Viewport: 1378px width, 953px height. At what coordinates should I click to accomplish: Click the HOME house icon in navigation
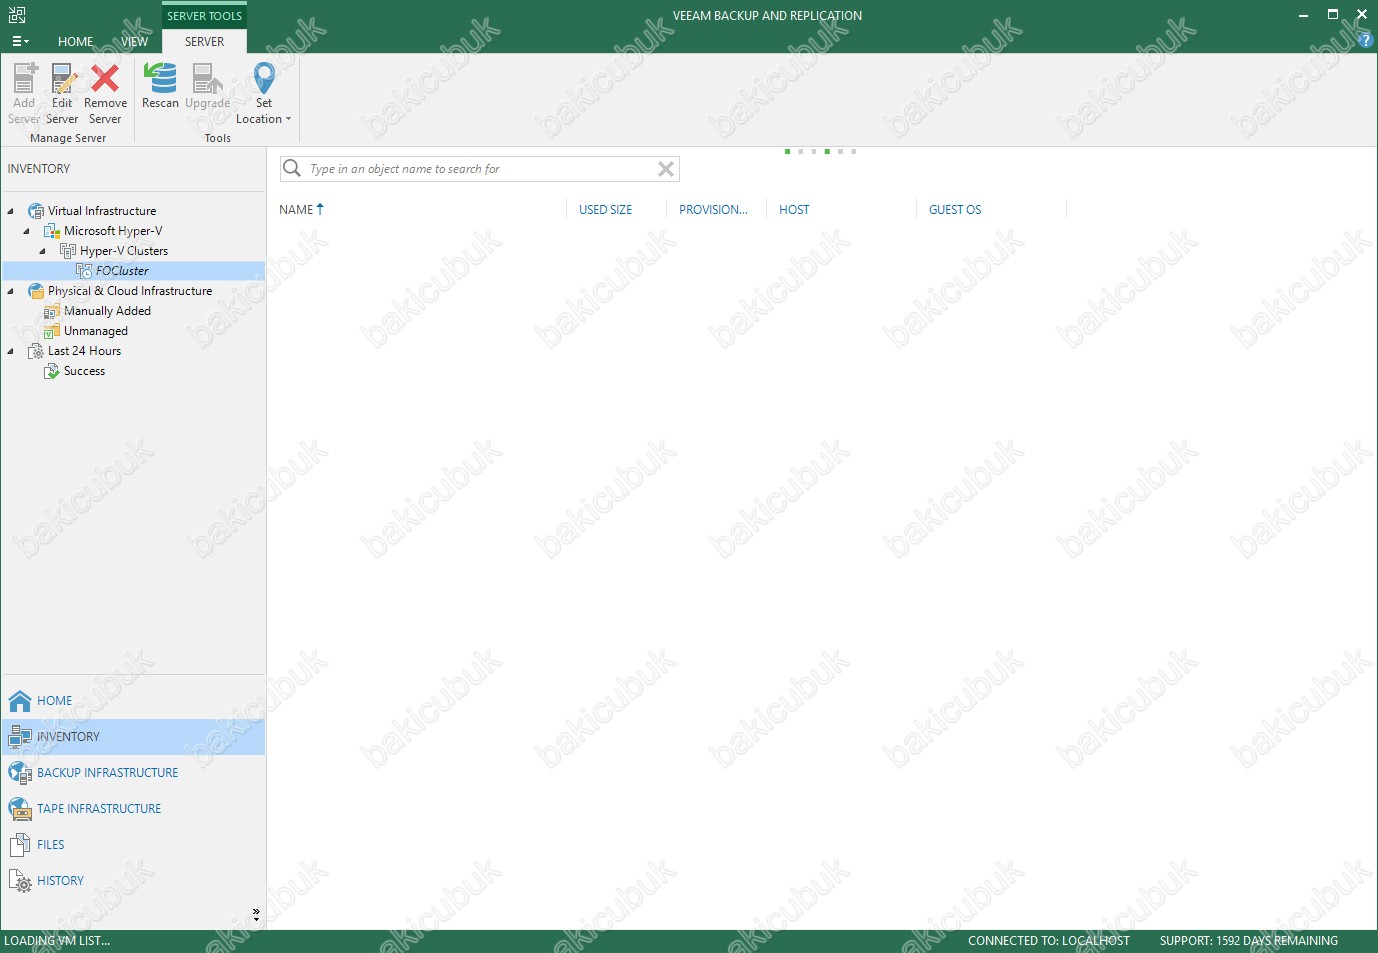[x=20, y=701]
